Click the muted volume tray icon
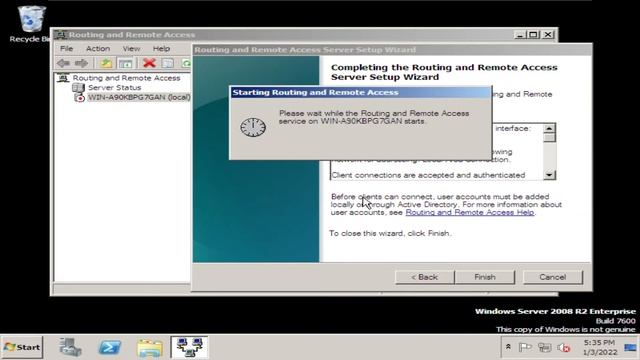The height and width of the screenshot is (360, 640). [x=564, y=347]
